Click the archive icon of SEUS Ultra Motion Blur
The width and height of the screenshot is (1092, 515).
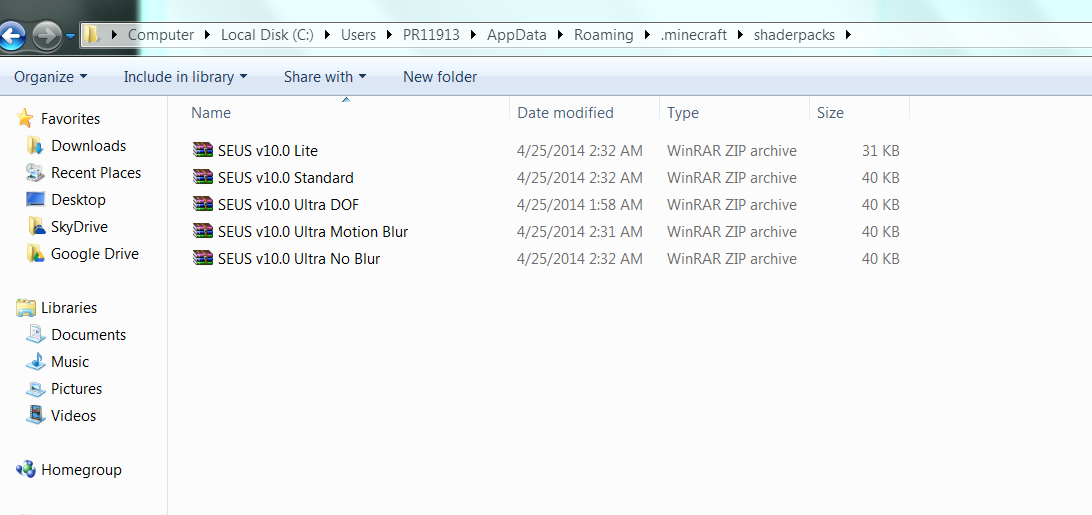pyautogui.click(x=203, y=231)
